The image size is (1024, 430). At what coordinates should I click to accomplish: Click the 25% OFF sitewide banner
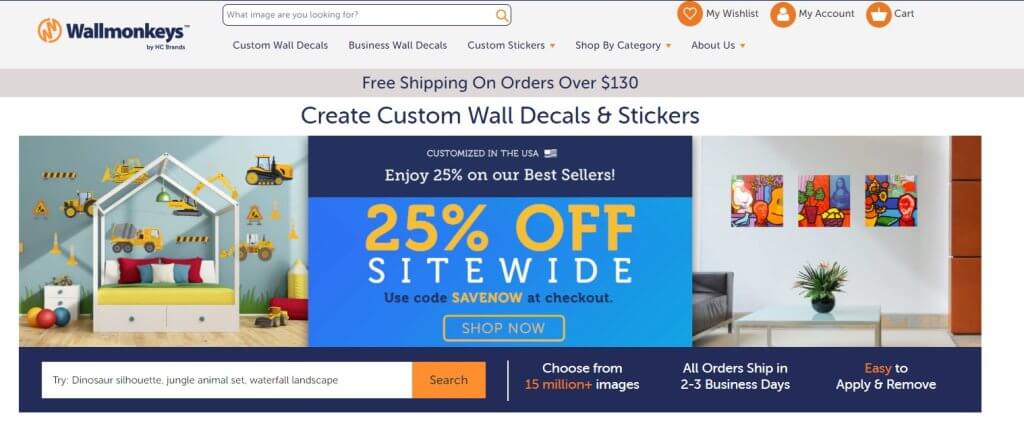coord(500,241)
